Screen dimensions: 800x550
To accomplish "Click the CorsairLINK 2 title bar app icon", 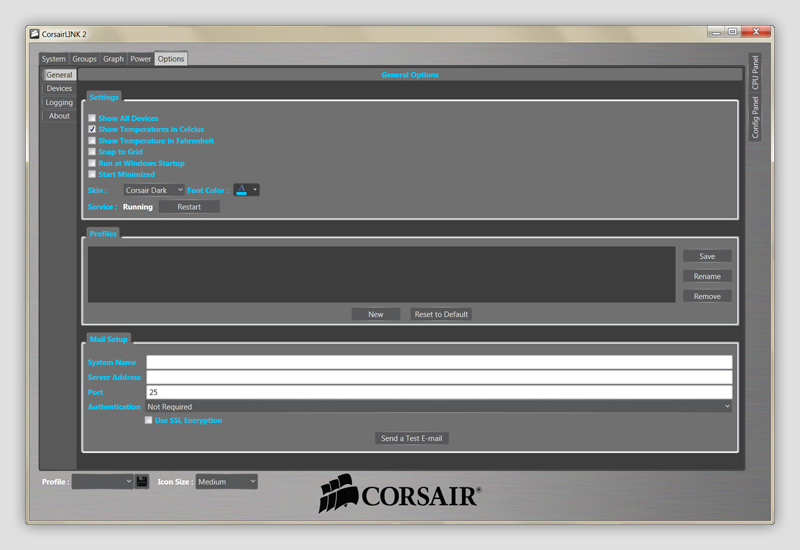I will tap(34, 34).
